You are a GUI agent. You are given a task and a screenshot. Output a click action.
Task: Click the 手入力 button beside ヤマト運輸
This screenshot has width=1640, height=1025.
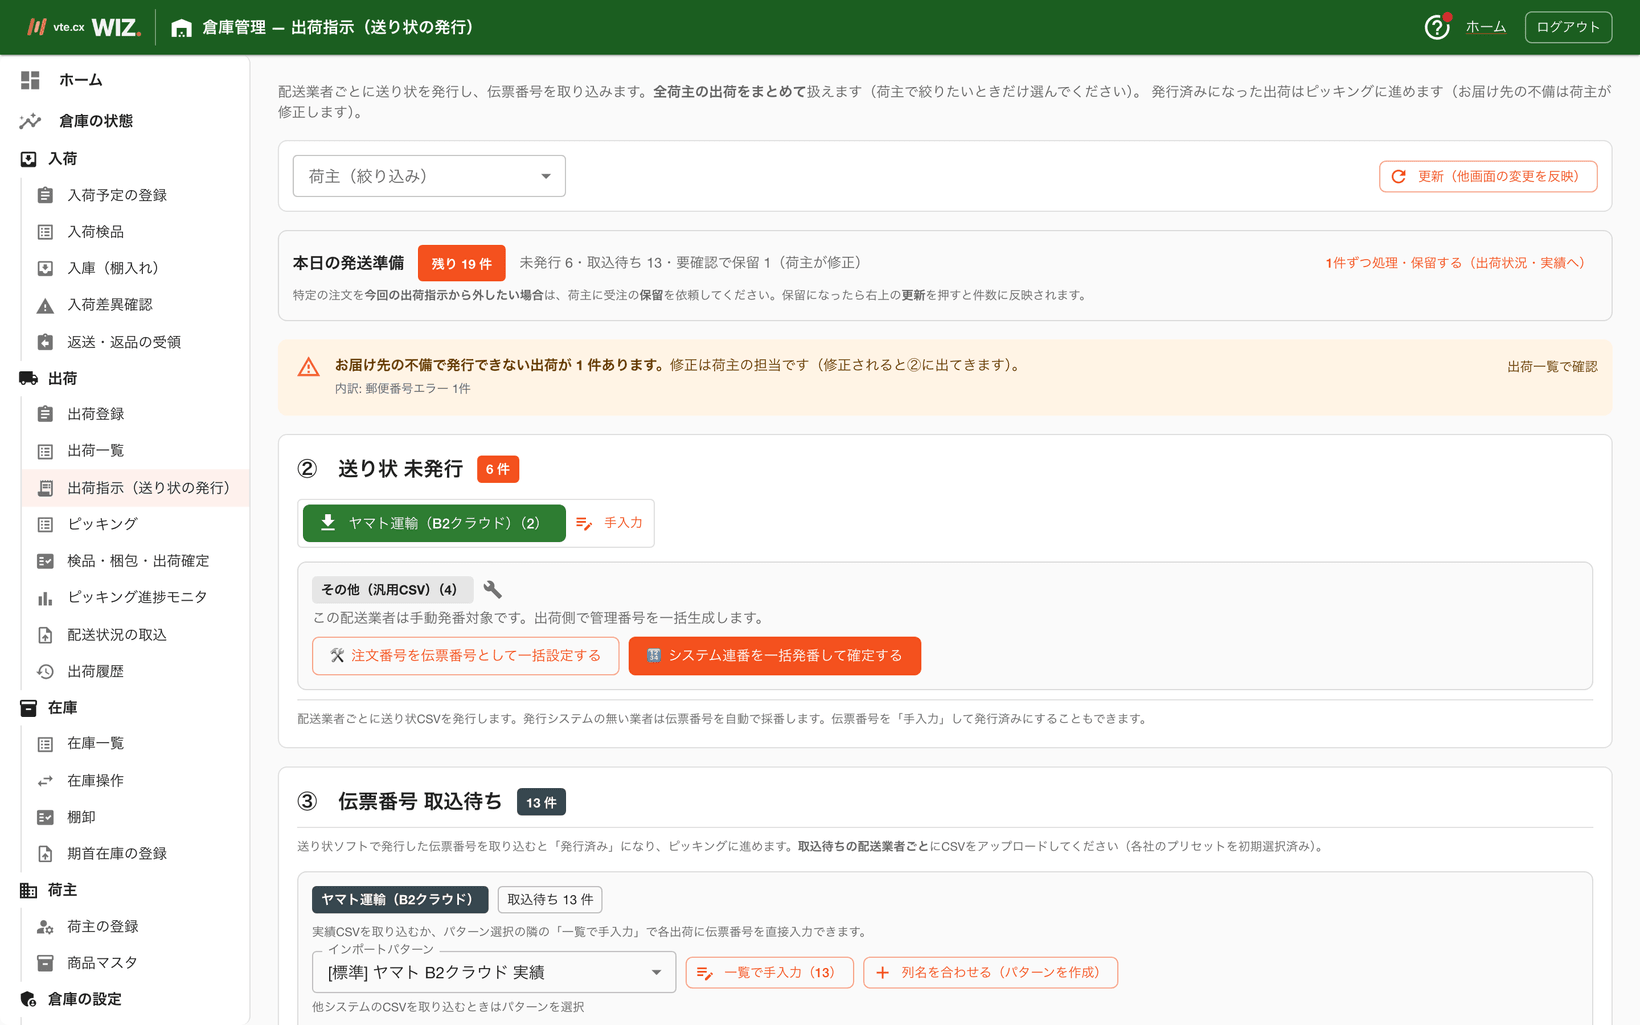click(610, 523)
